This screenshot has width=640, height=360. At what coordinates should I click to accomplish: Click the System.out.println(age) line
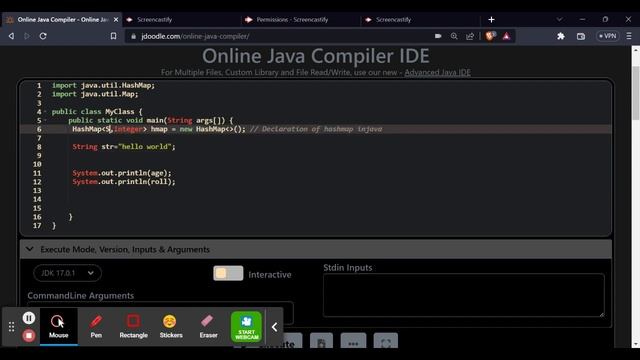[x=122, y=173]
